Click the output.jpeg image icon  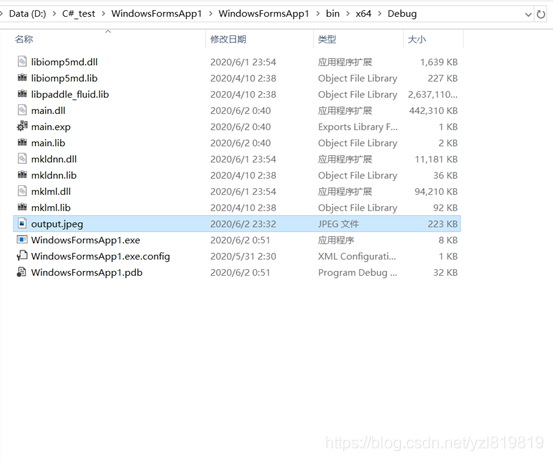(22, 223)
